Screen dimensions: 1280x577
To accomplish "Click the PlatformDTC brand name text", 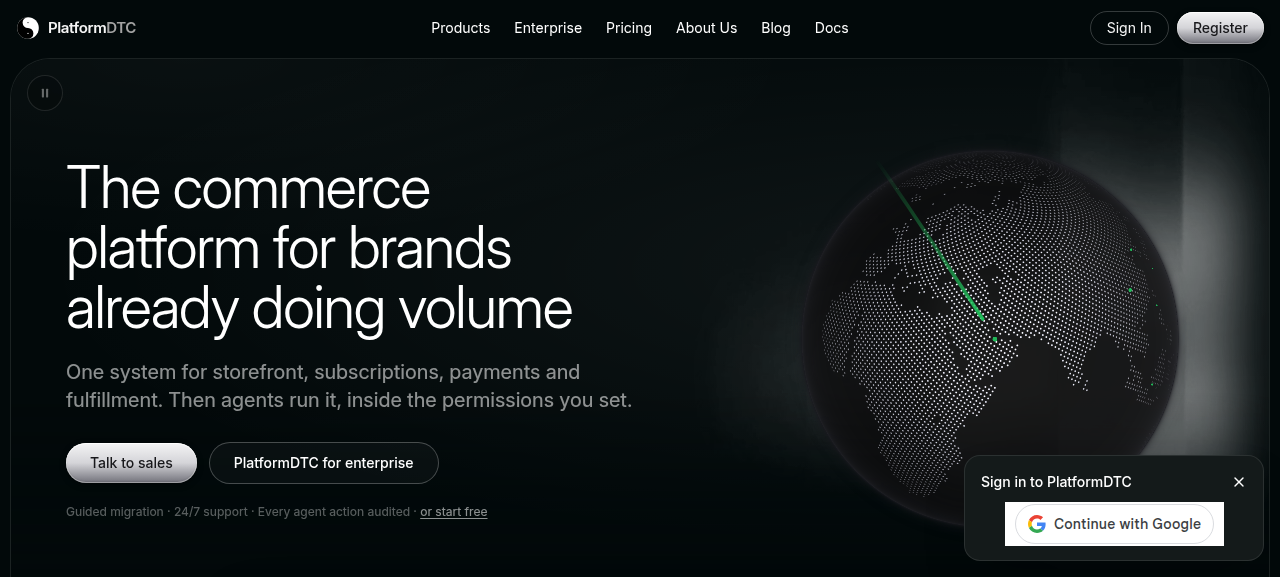I will coord(92,28).
